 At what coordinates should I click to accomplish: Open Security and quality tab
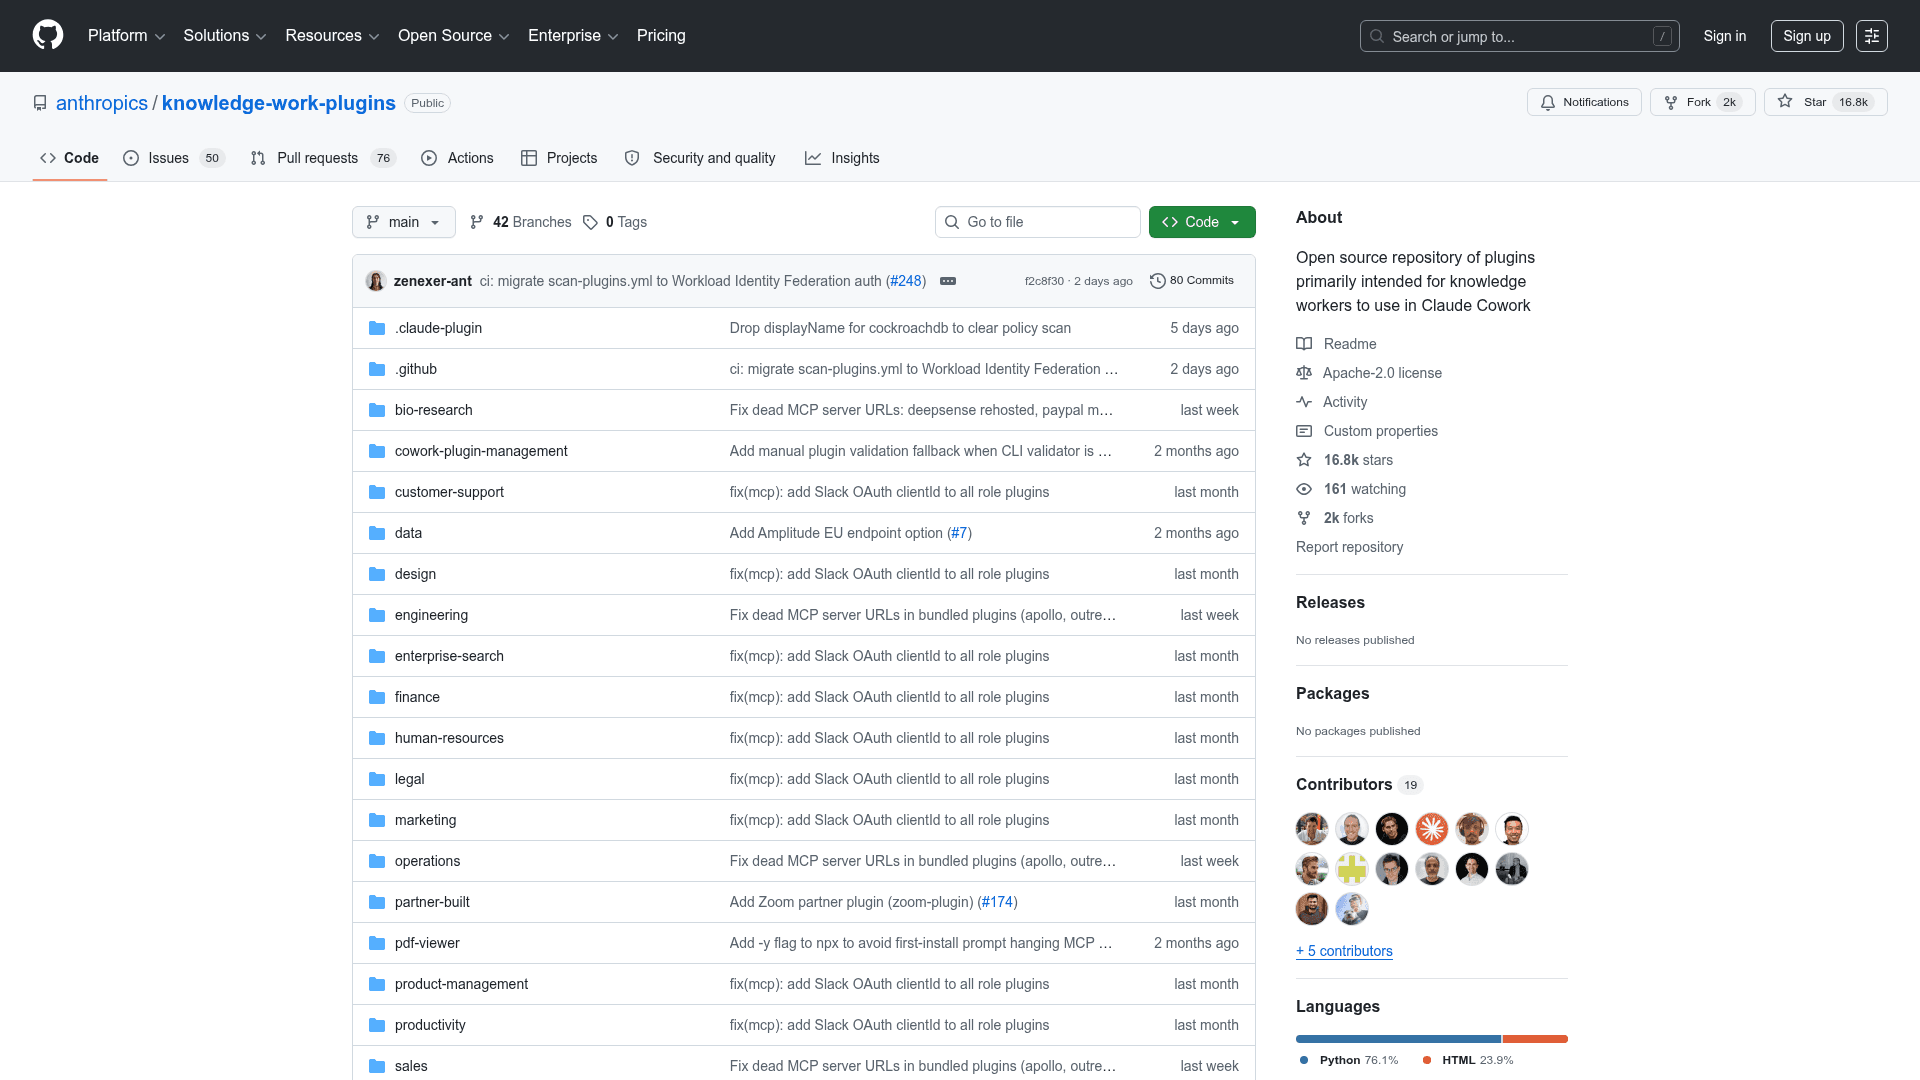[x=700, y=158]
